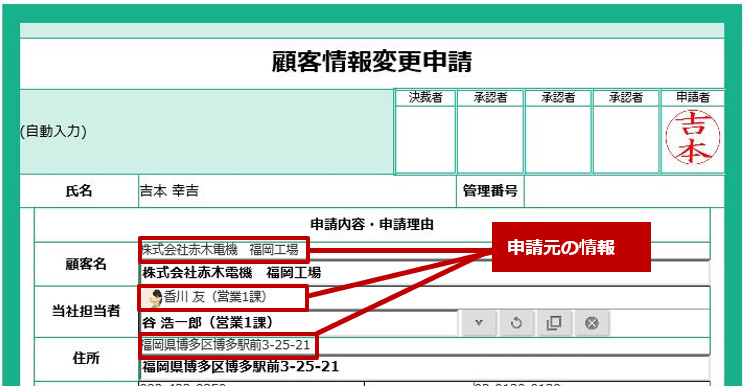The height and width of the screenshot is (392, 747).
Task: Click the 管理番号 value field
Action: point(624,191)
